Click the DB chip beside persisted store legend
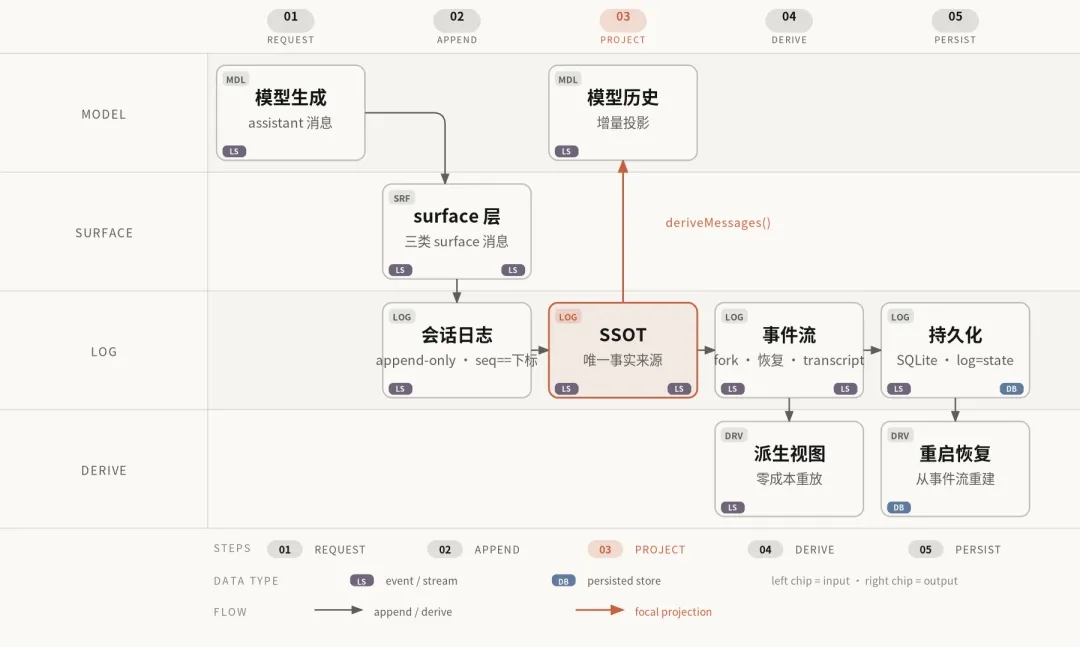 [563, 581]
